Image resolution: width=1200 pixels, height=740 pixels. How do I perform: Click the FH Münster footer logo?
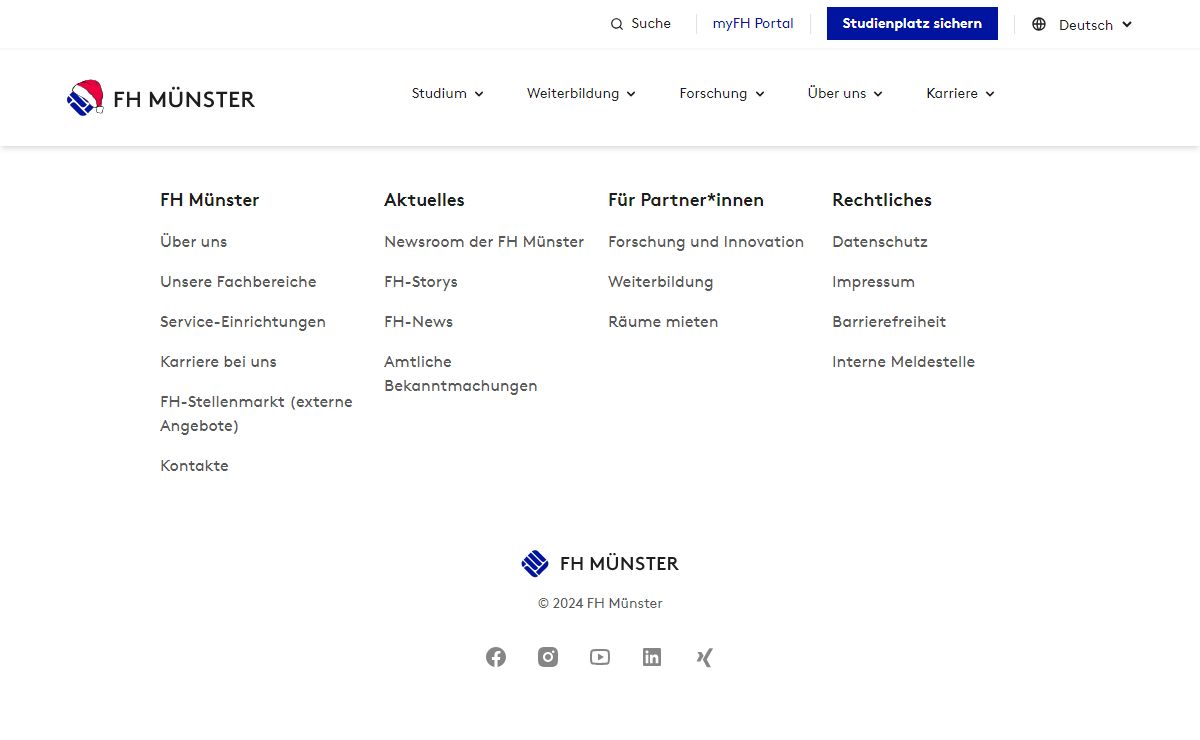pyautogui.click(x=600, y=564)
